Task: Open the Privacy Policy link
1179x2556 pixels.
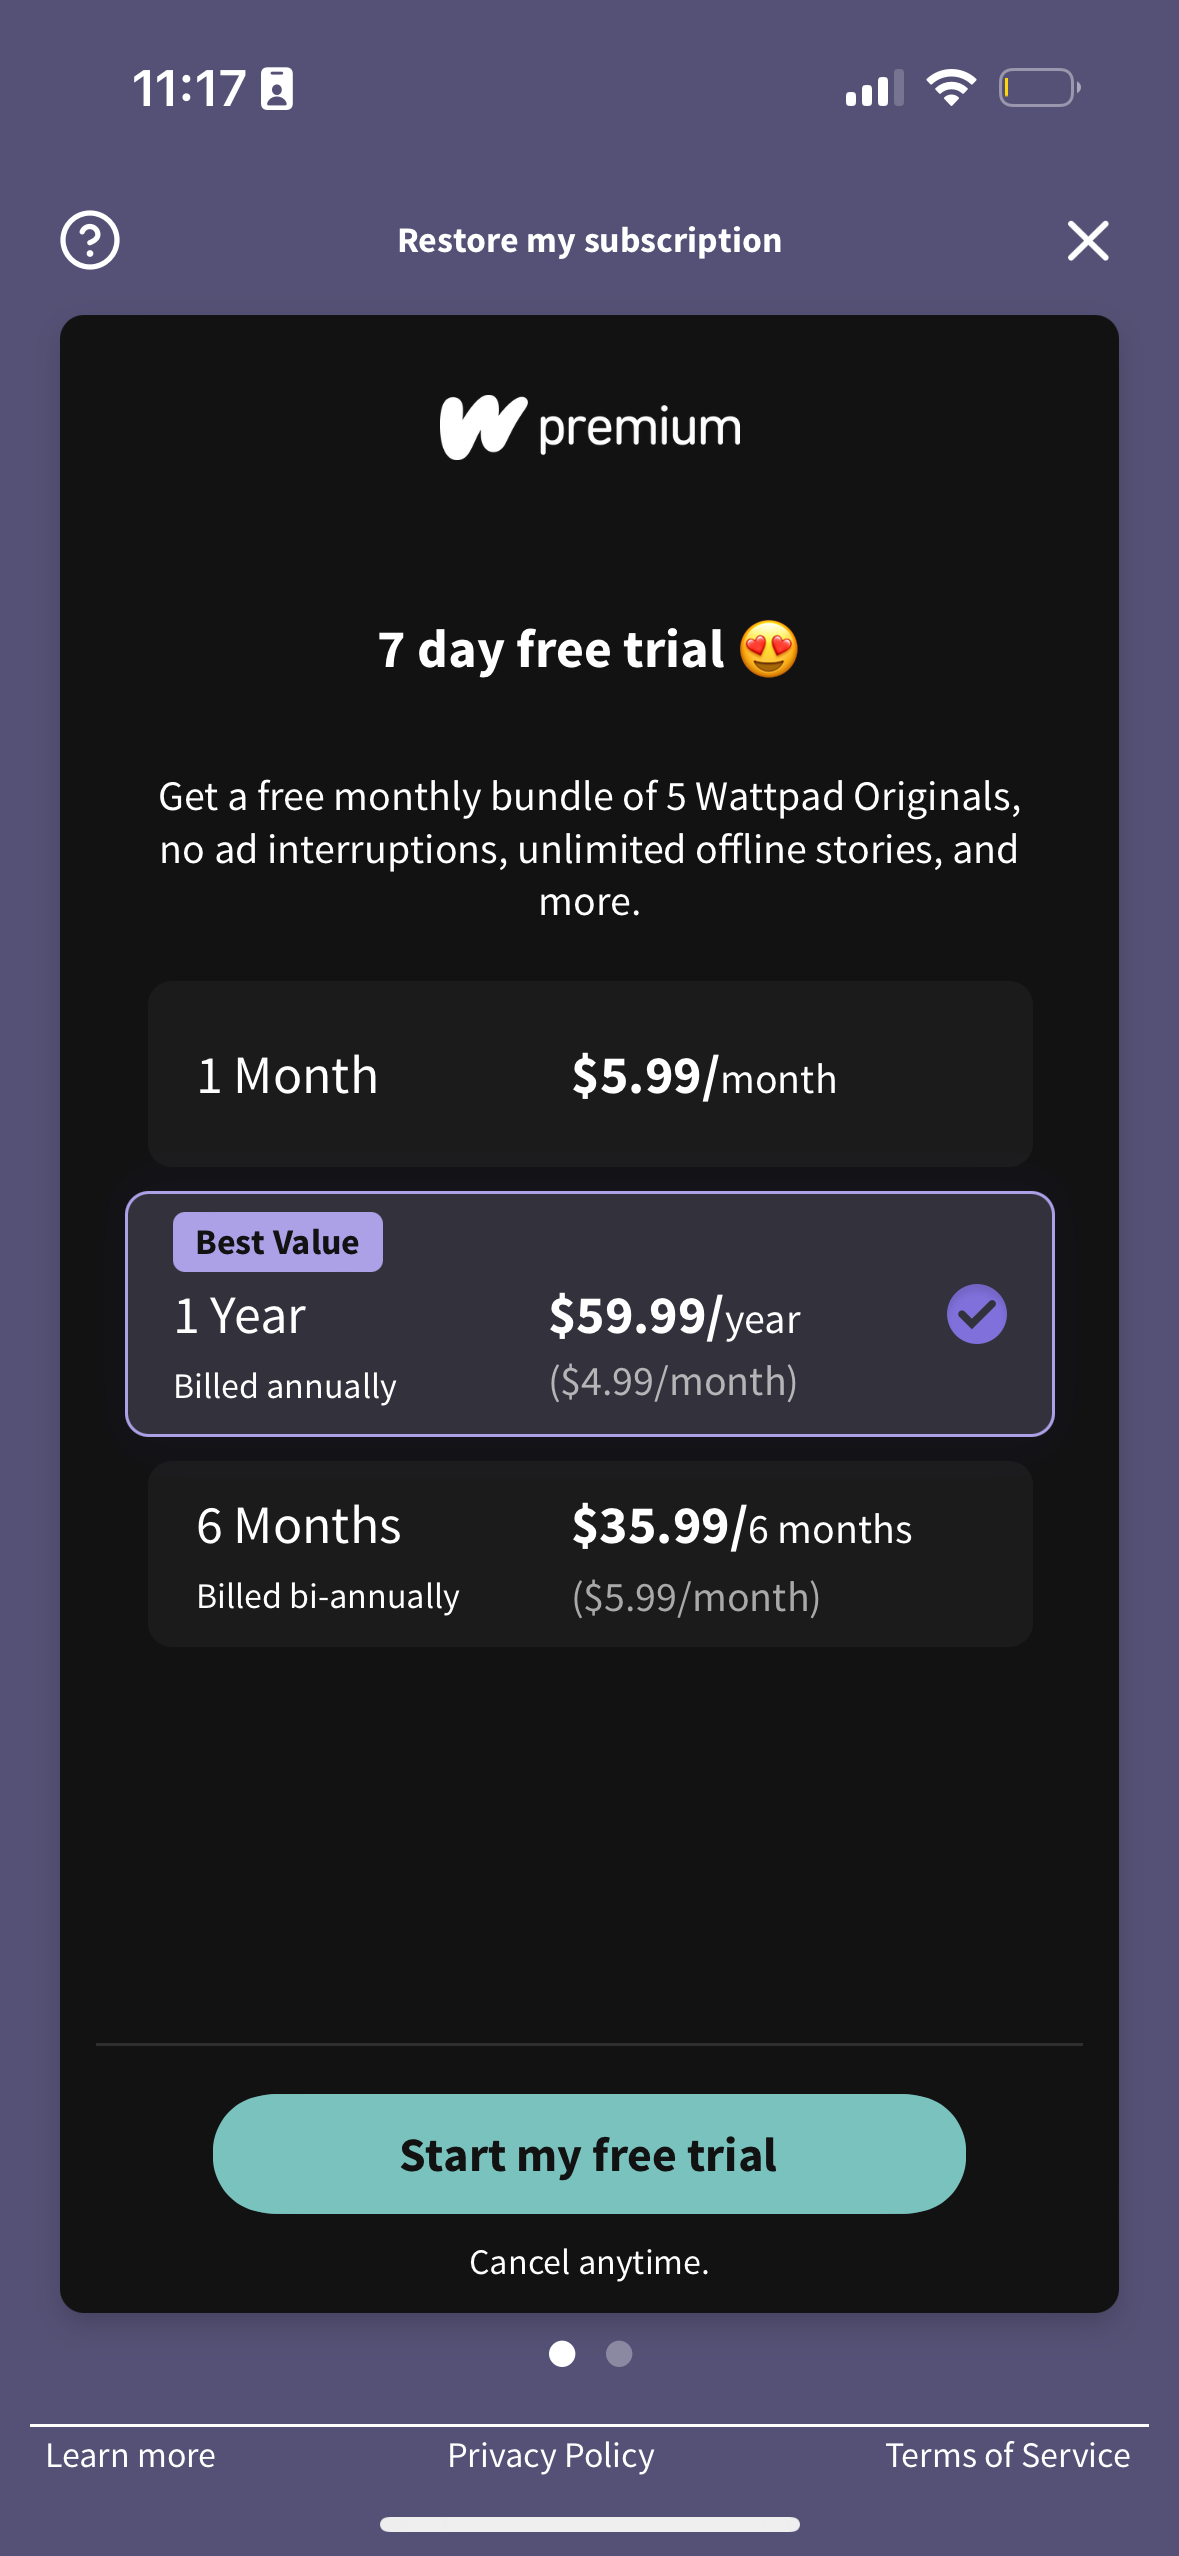Action: pos(551,2455)
